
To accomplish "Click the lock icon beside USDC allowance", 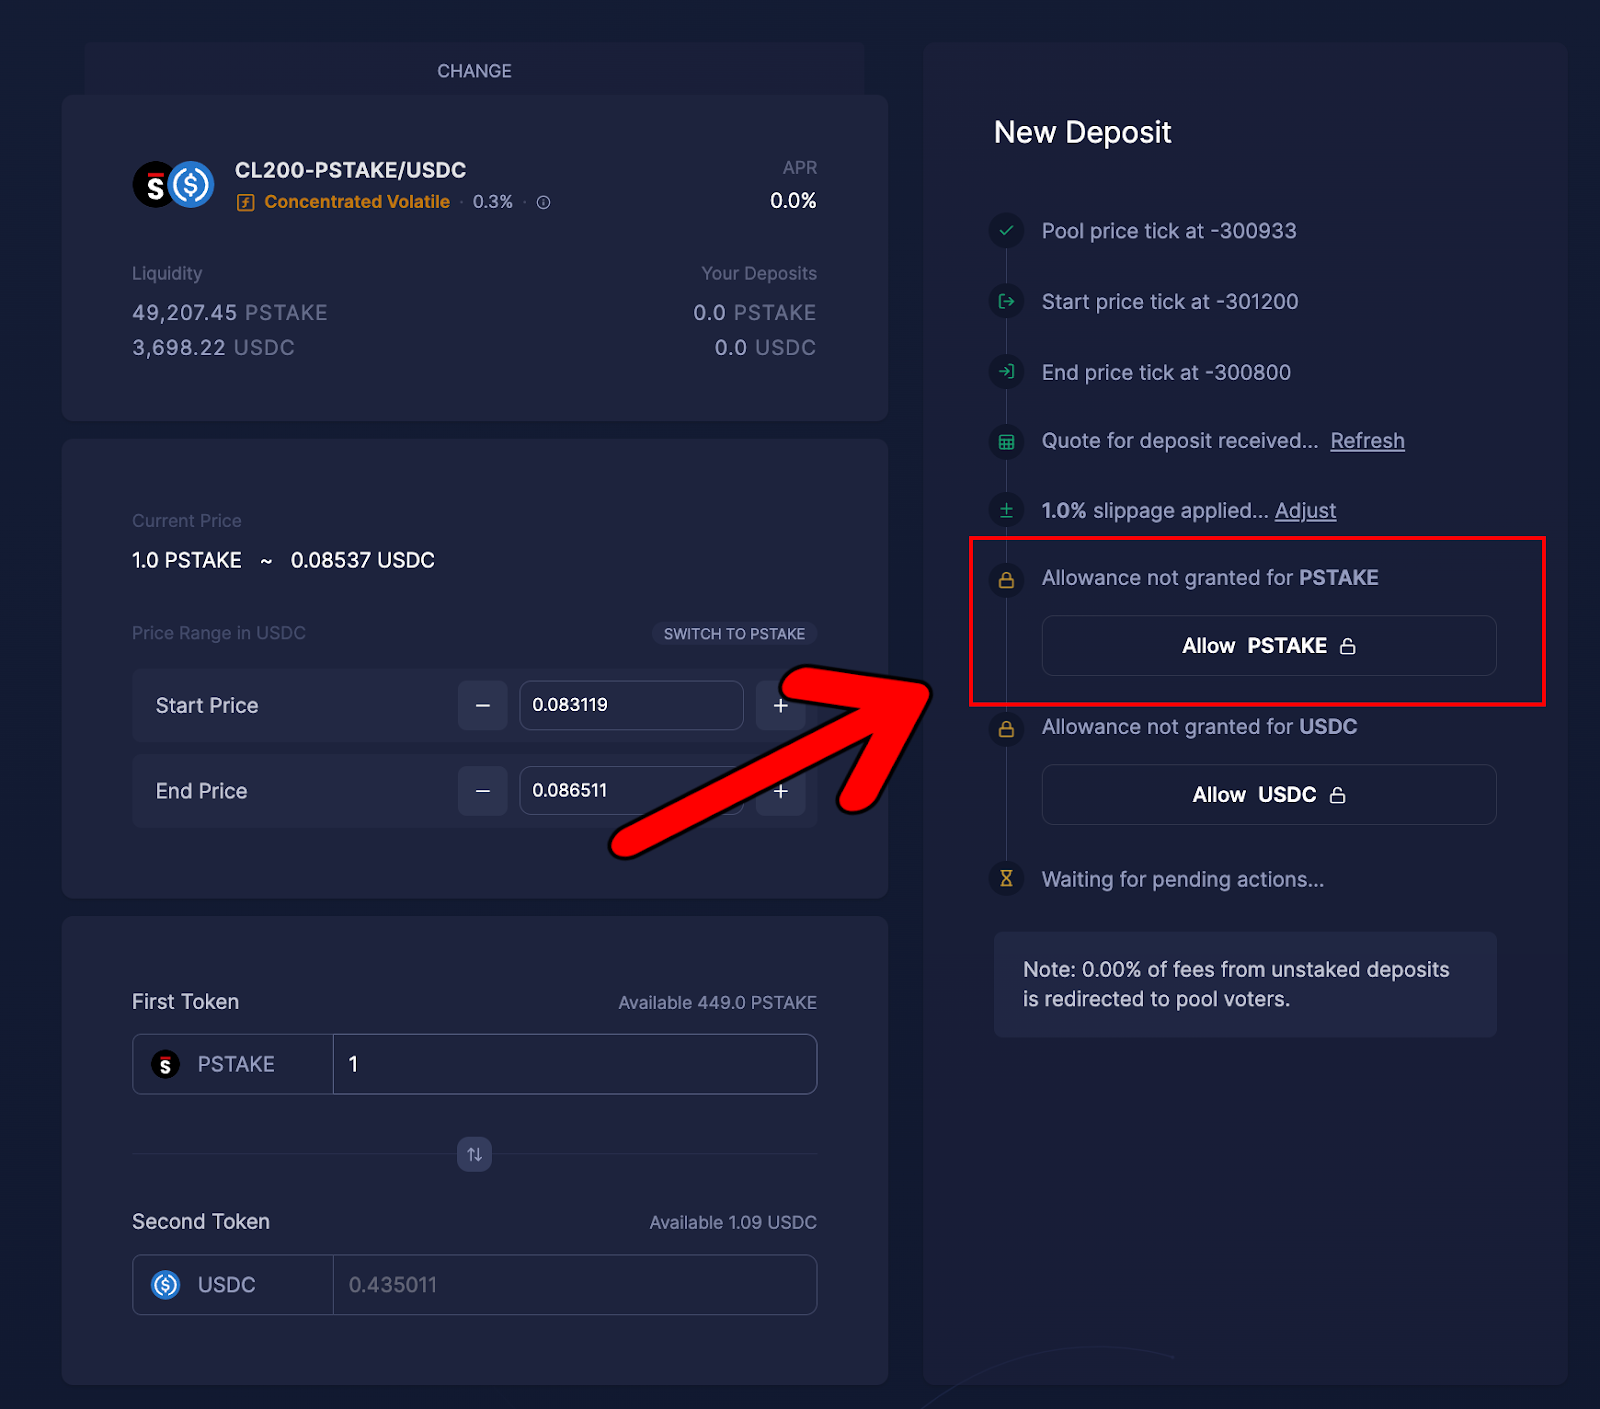I will coord(1006,729).
